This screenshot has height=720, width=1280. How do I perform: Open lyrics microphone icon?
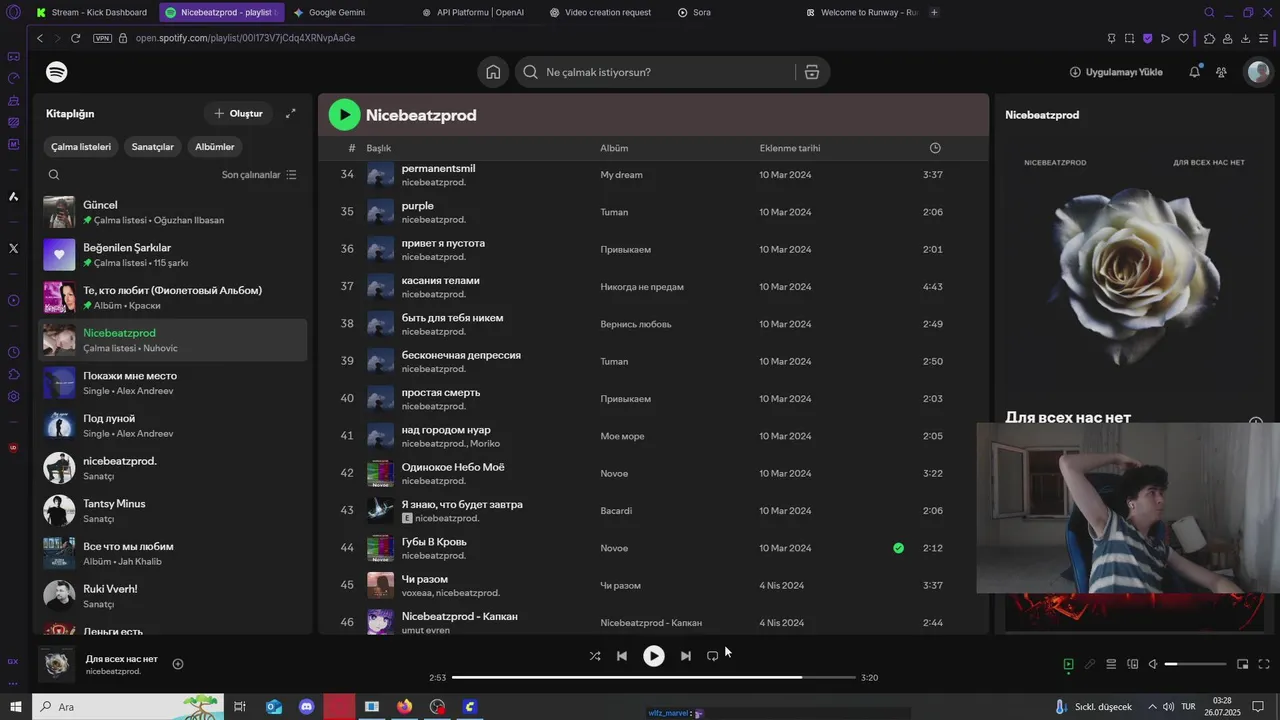(1090, 664)
